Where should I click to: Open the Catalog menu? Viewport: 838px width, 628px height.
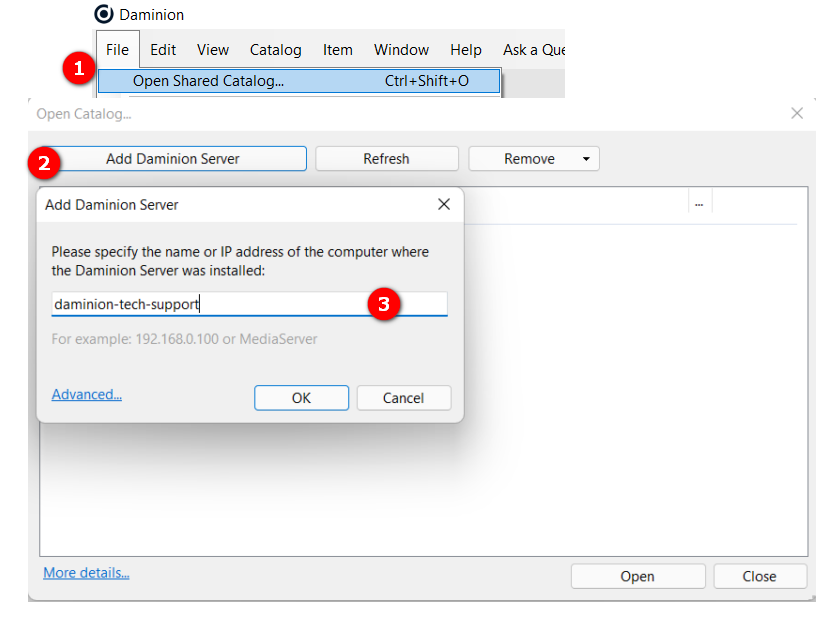click(x=275, y=49)
